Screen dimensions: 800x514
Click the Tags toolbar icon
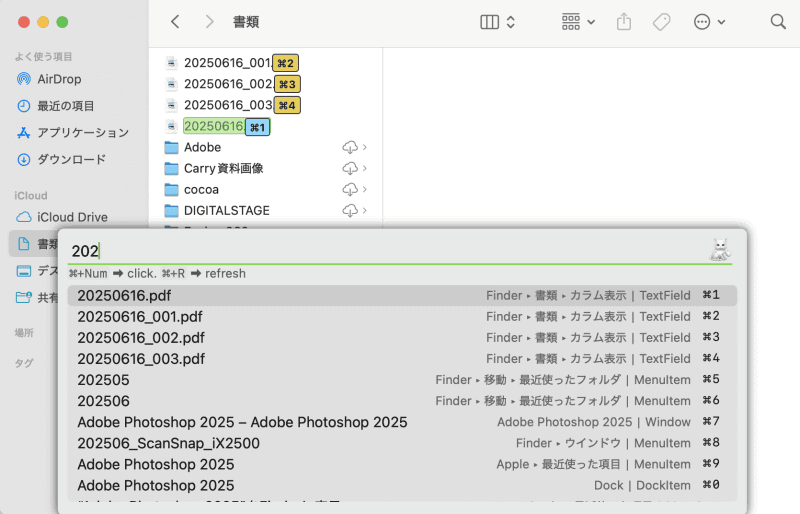click(661, 22)
